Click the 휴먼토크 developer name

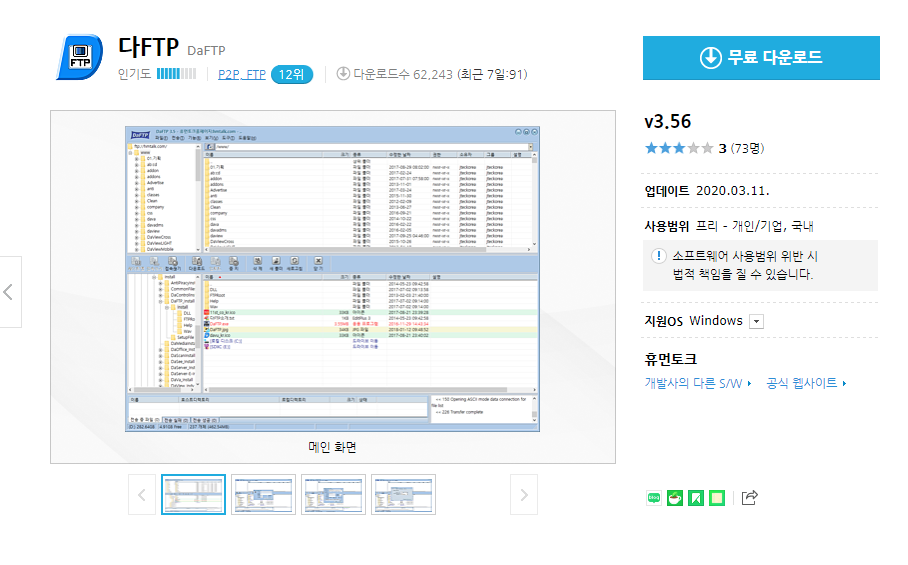(671, 359)
